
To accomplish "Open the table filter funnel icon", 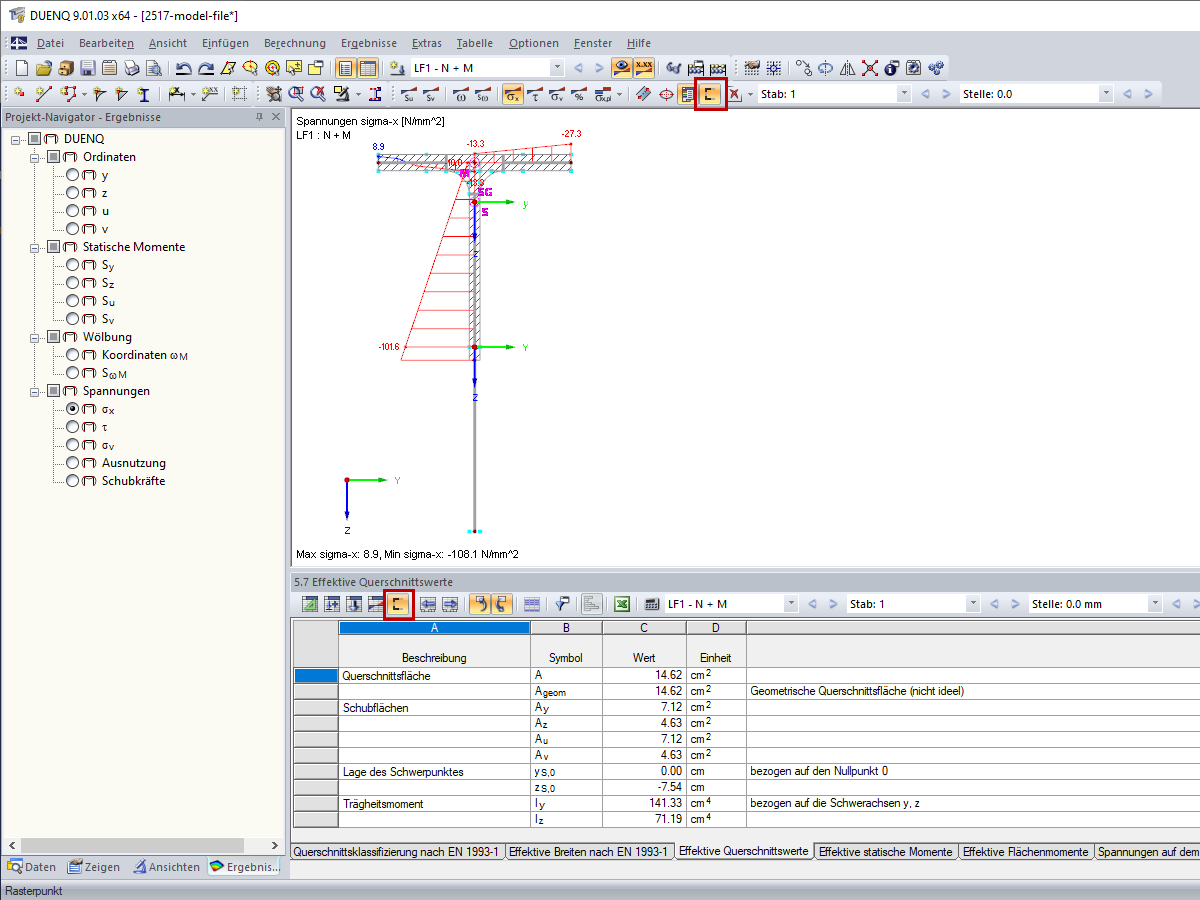I will (x=563, y=604).
